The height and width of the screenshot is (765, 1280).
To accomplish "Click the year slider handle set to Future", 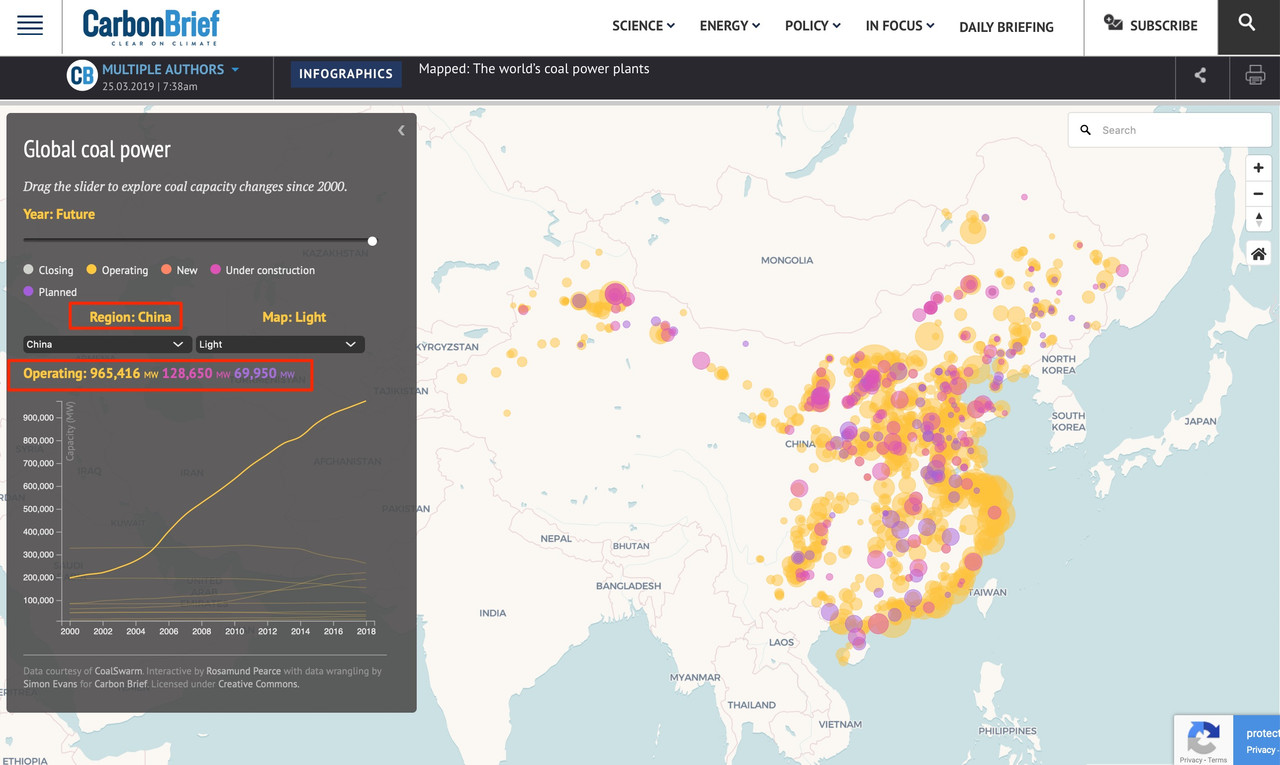I will pos(371,241).
